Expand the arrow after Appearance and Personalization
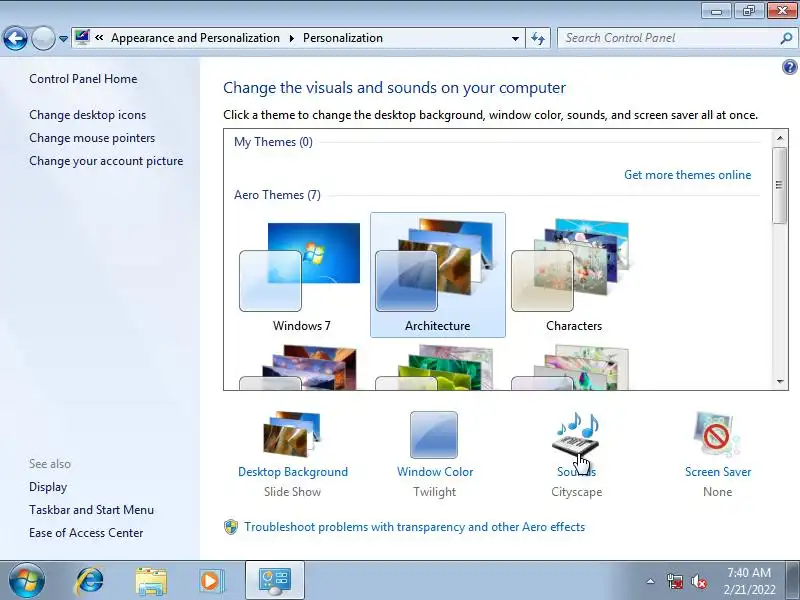Image resolution: width=800 pixels, height=600 pixels. pyautogui.click(x=291, y=38)
